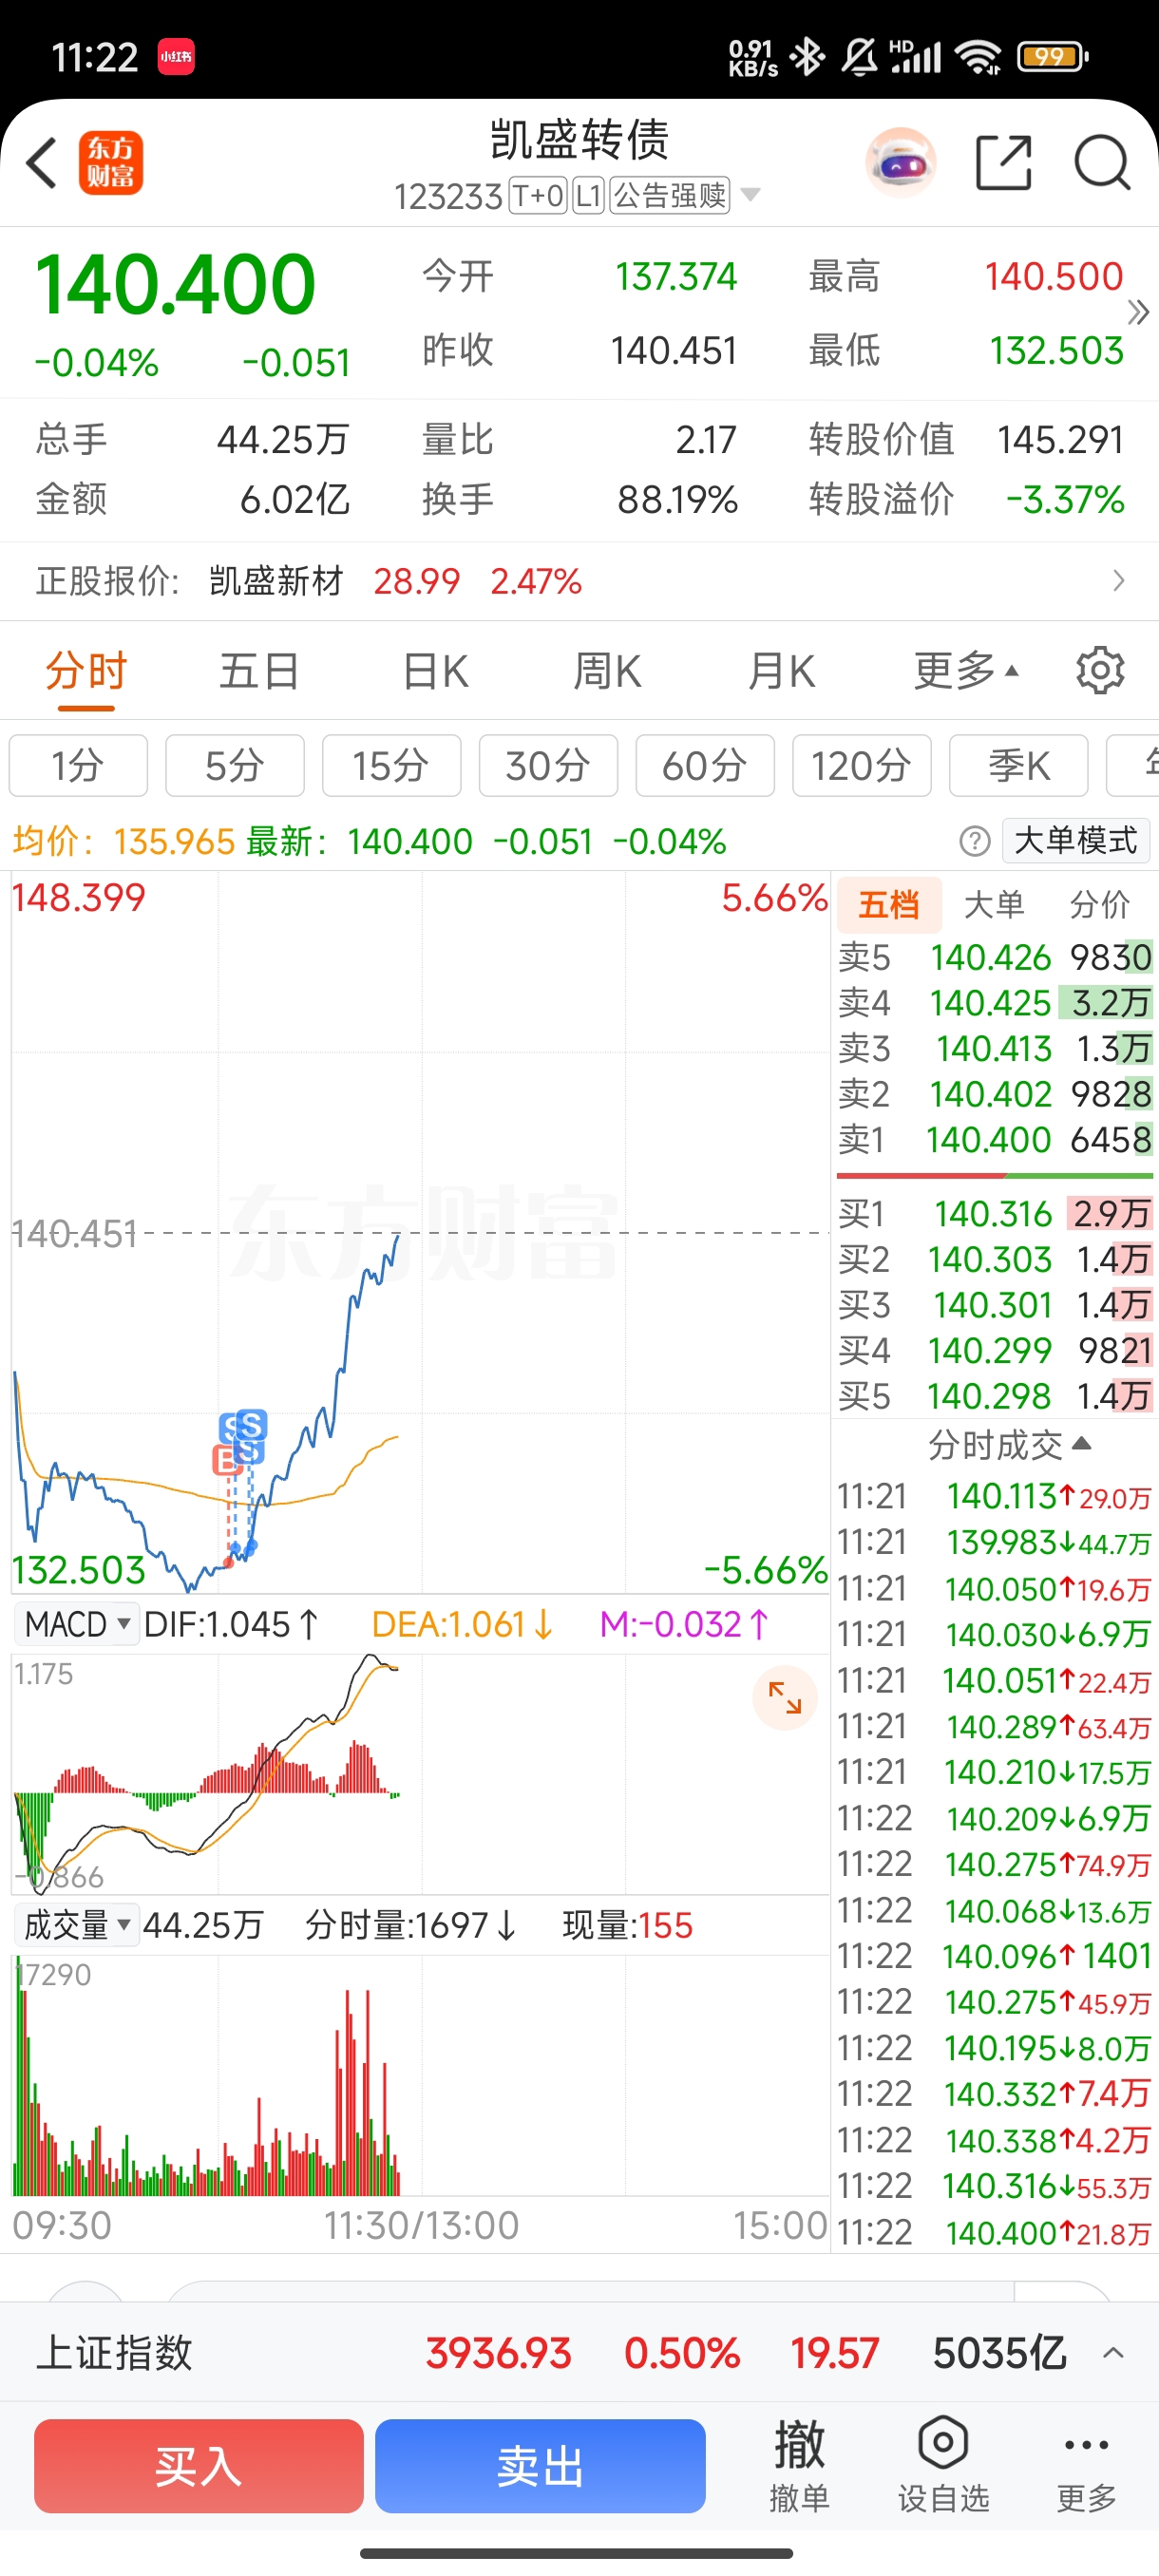Expand the MACD chart fullscreen icon
Screen dimensions: 1159x2576
[785, 1697]
